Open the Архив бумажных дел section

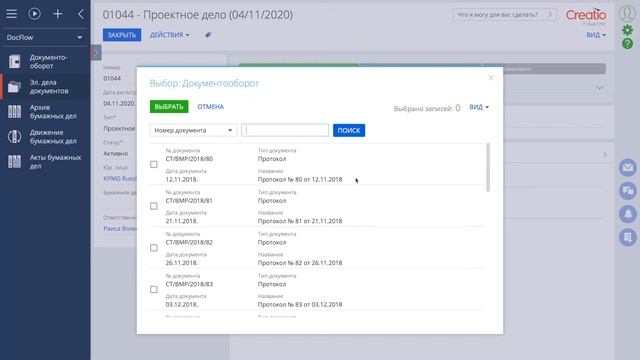click(x=45, y=111)
